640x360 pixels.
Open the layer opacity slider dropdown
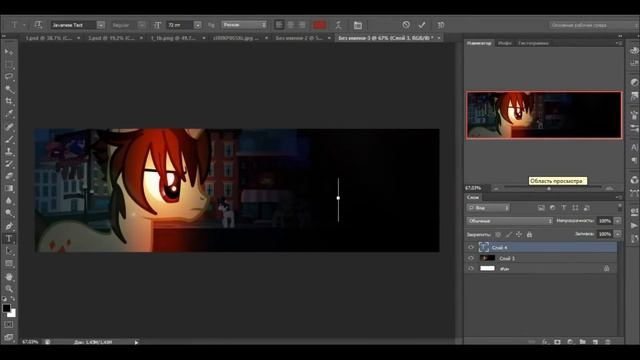[618, 221]
